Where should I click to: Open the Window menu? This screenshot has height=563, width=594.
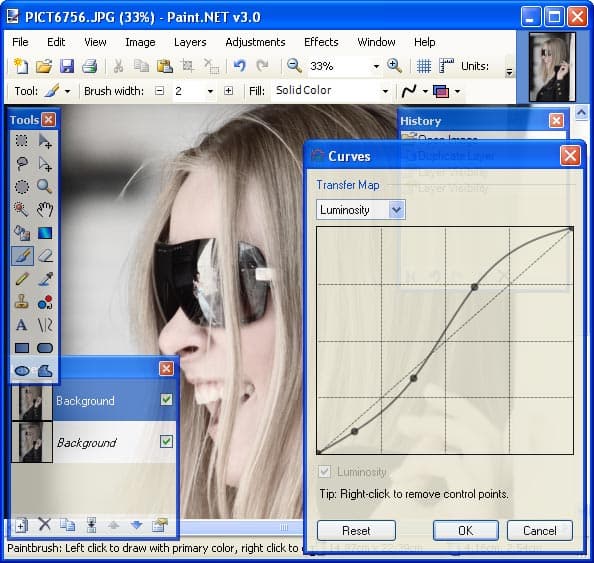click(377, 42)
